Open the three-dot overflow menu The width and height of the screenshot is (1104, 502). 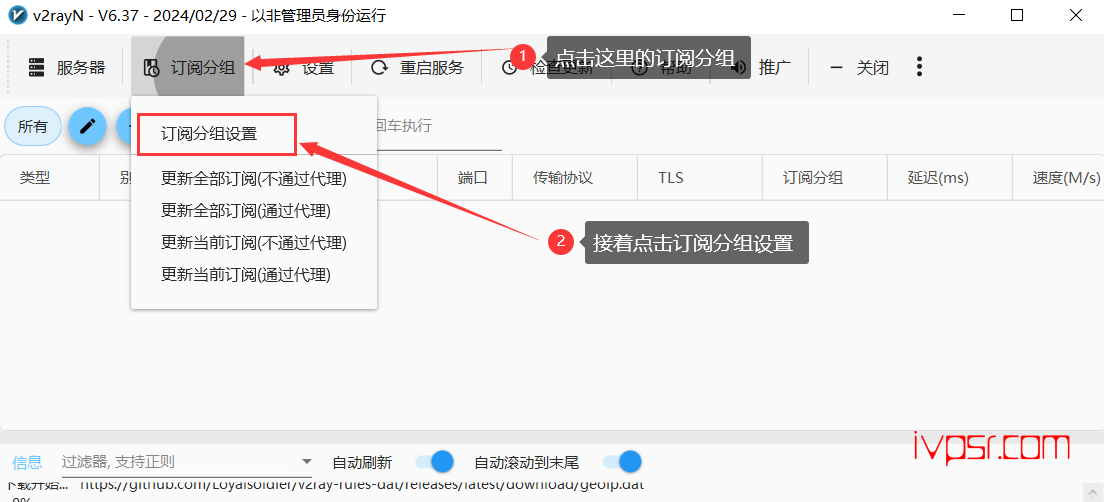919,67
